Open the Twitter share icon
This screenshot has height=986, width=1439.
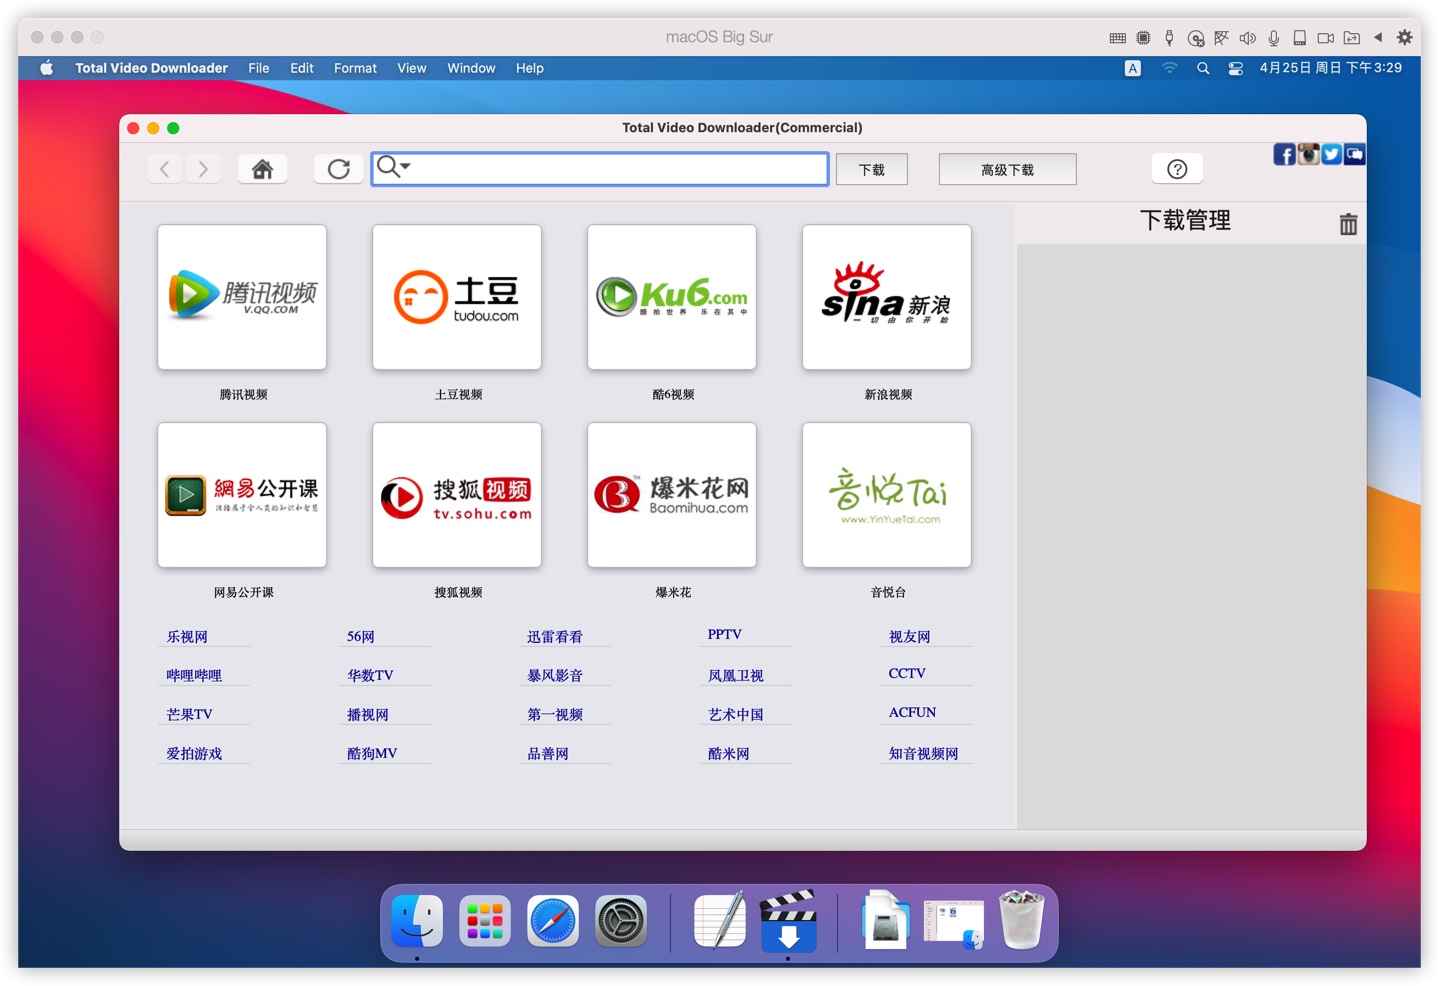(1331, 154)
